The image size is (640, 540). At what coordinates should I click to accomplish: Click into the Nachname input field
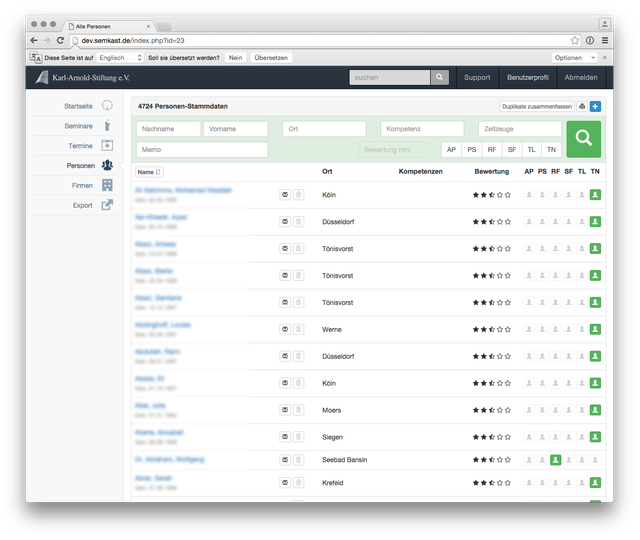click(x=168, y=129)
